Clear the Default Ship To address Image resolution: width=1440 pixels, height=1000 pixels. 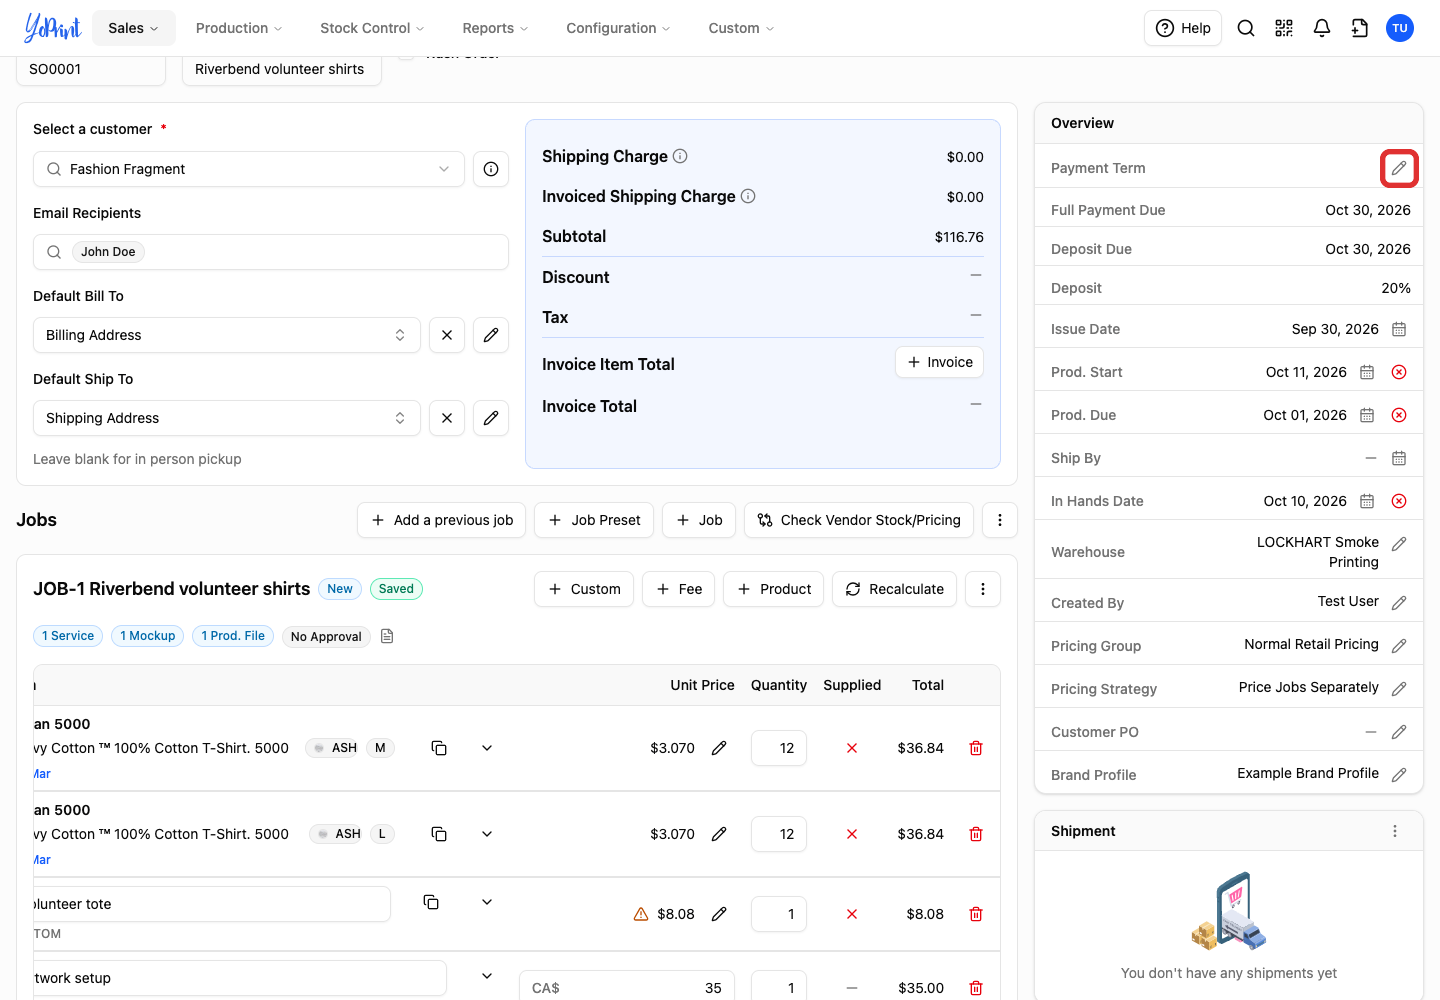447,418
